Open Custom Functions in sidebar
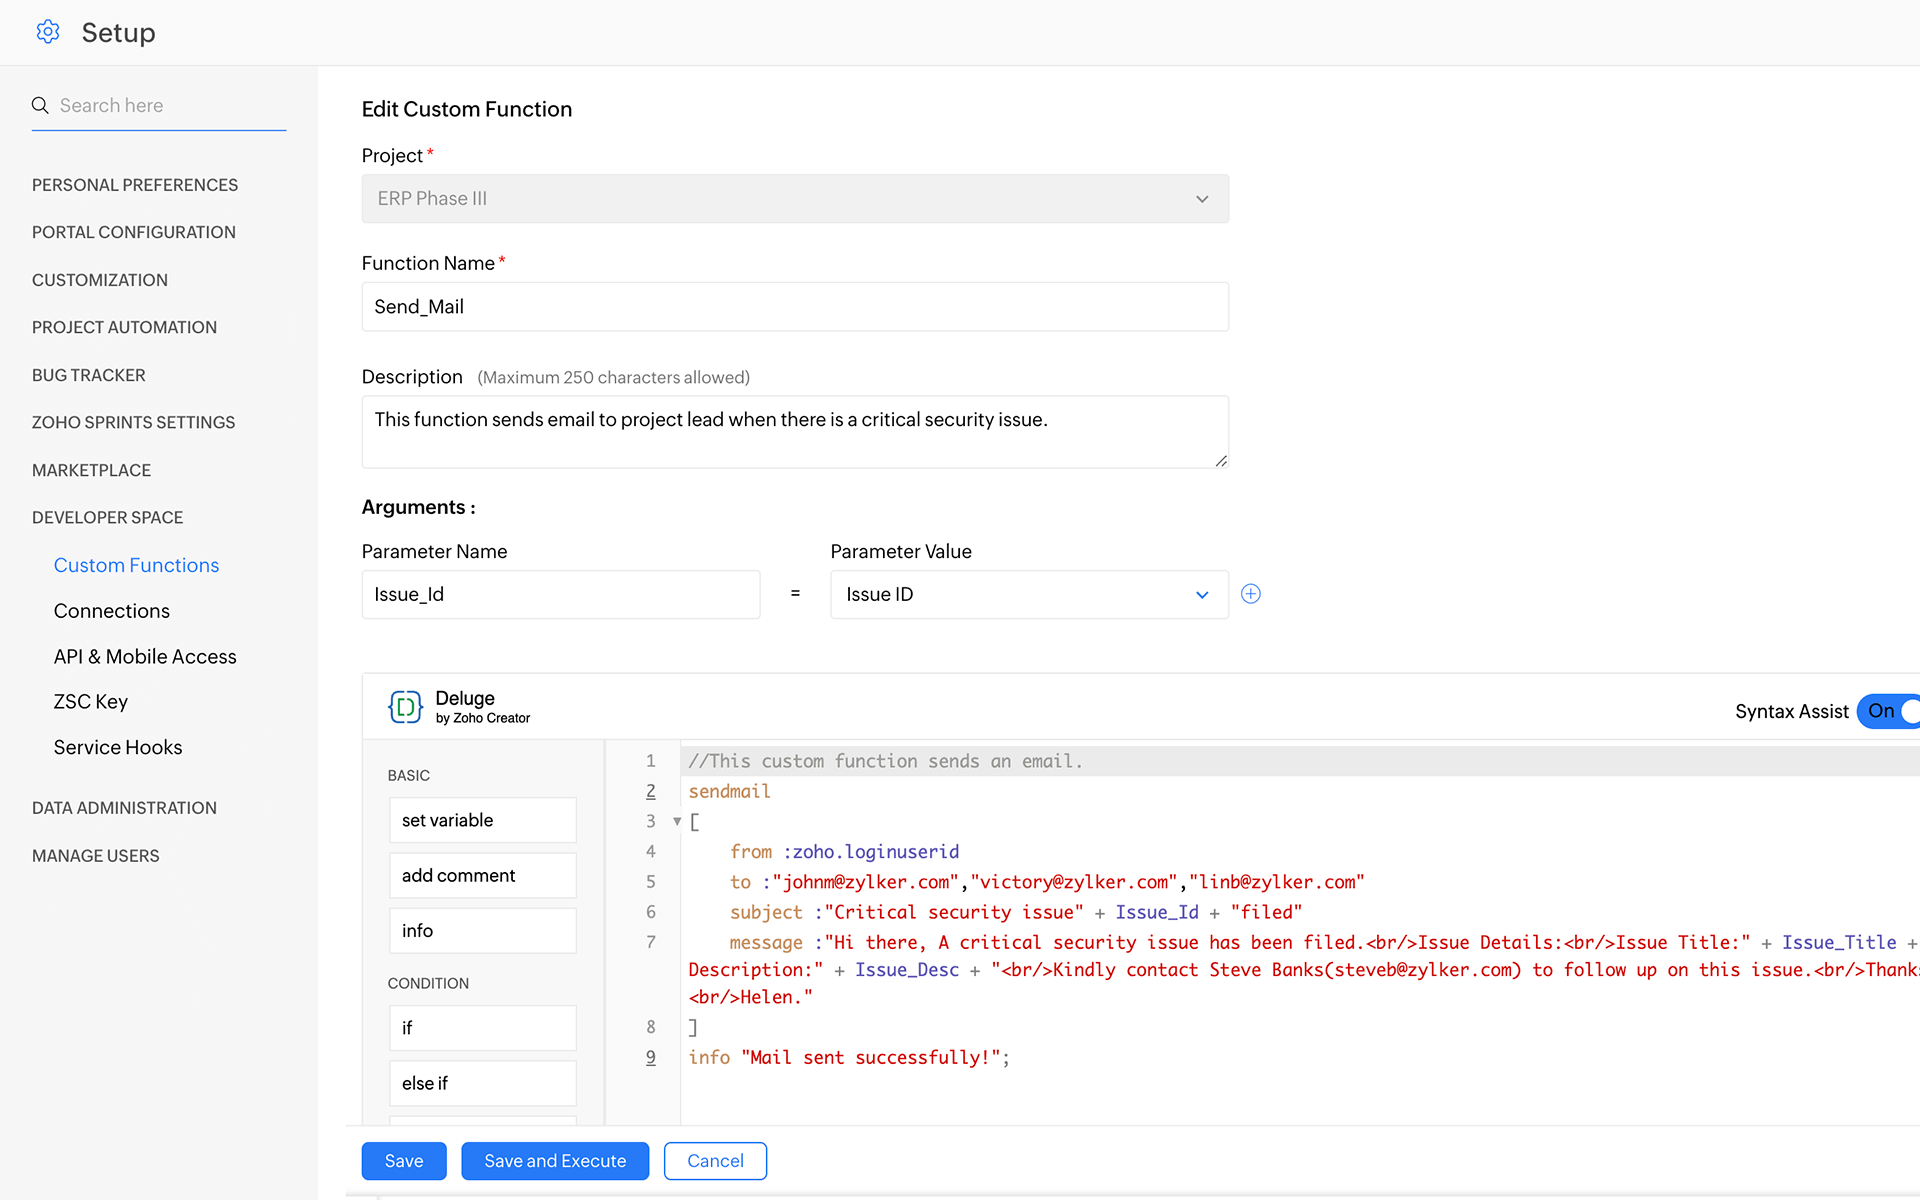 136,565
